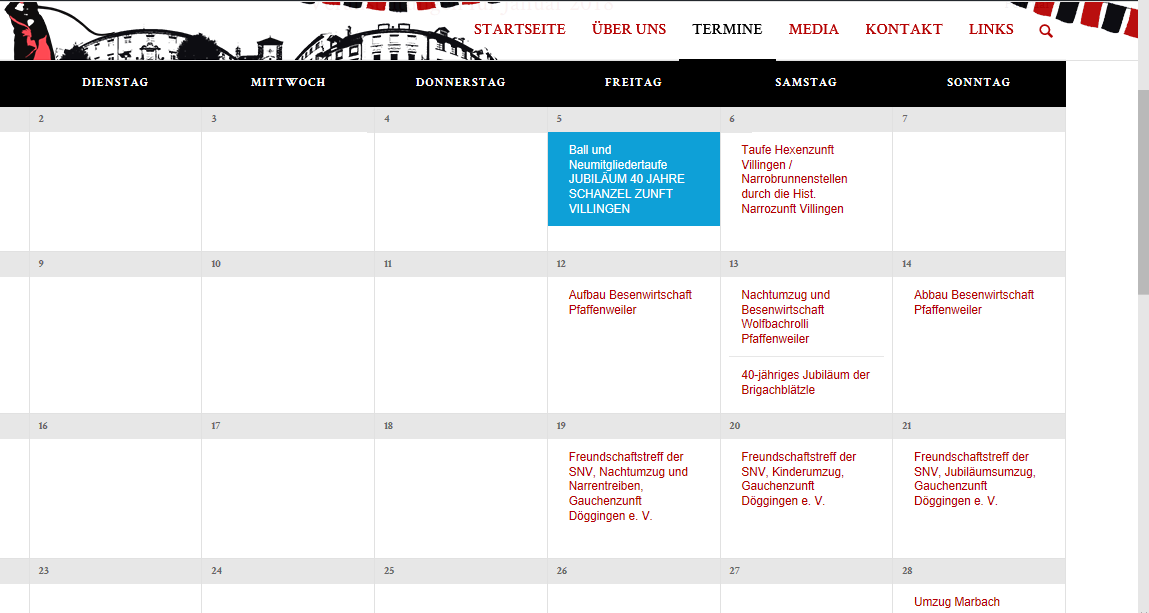Click the Samstag column header
The image size is (1149, 613).
click(806, 82)
